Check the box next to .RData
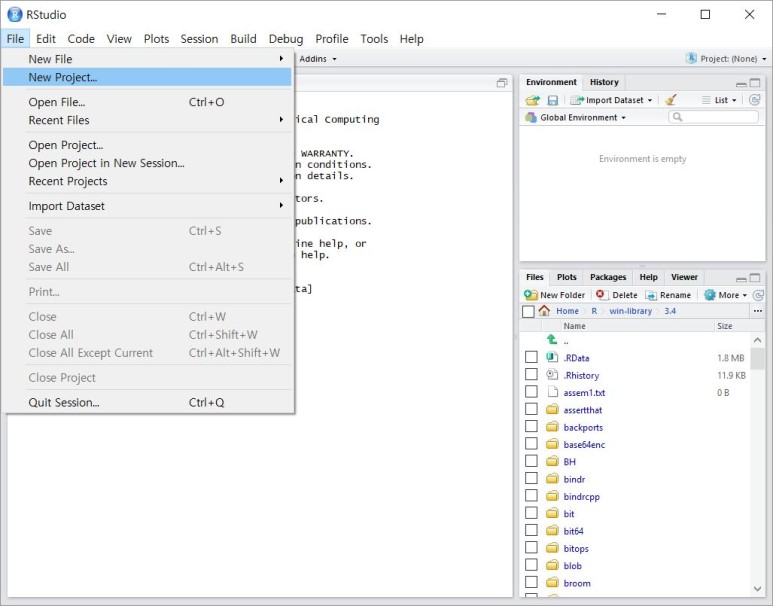 pos(531,357)
